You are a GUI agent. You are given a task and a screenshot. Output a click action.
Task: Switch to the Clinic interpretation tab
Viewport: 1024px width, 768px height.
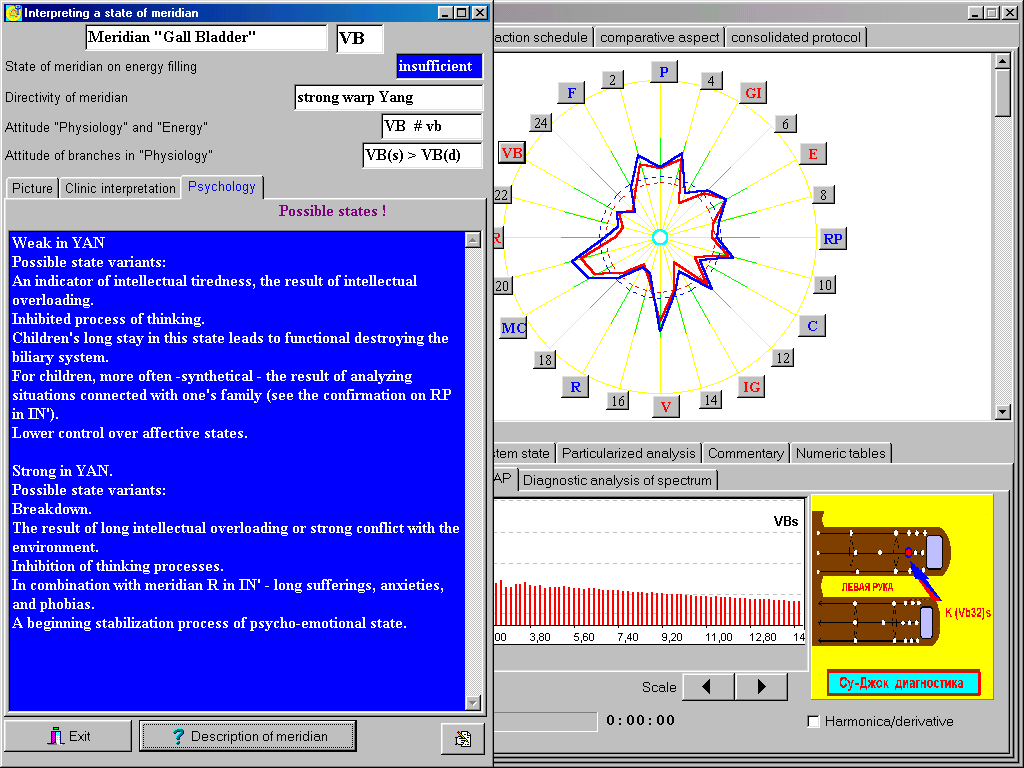[120, 188]
